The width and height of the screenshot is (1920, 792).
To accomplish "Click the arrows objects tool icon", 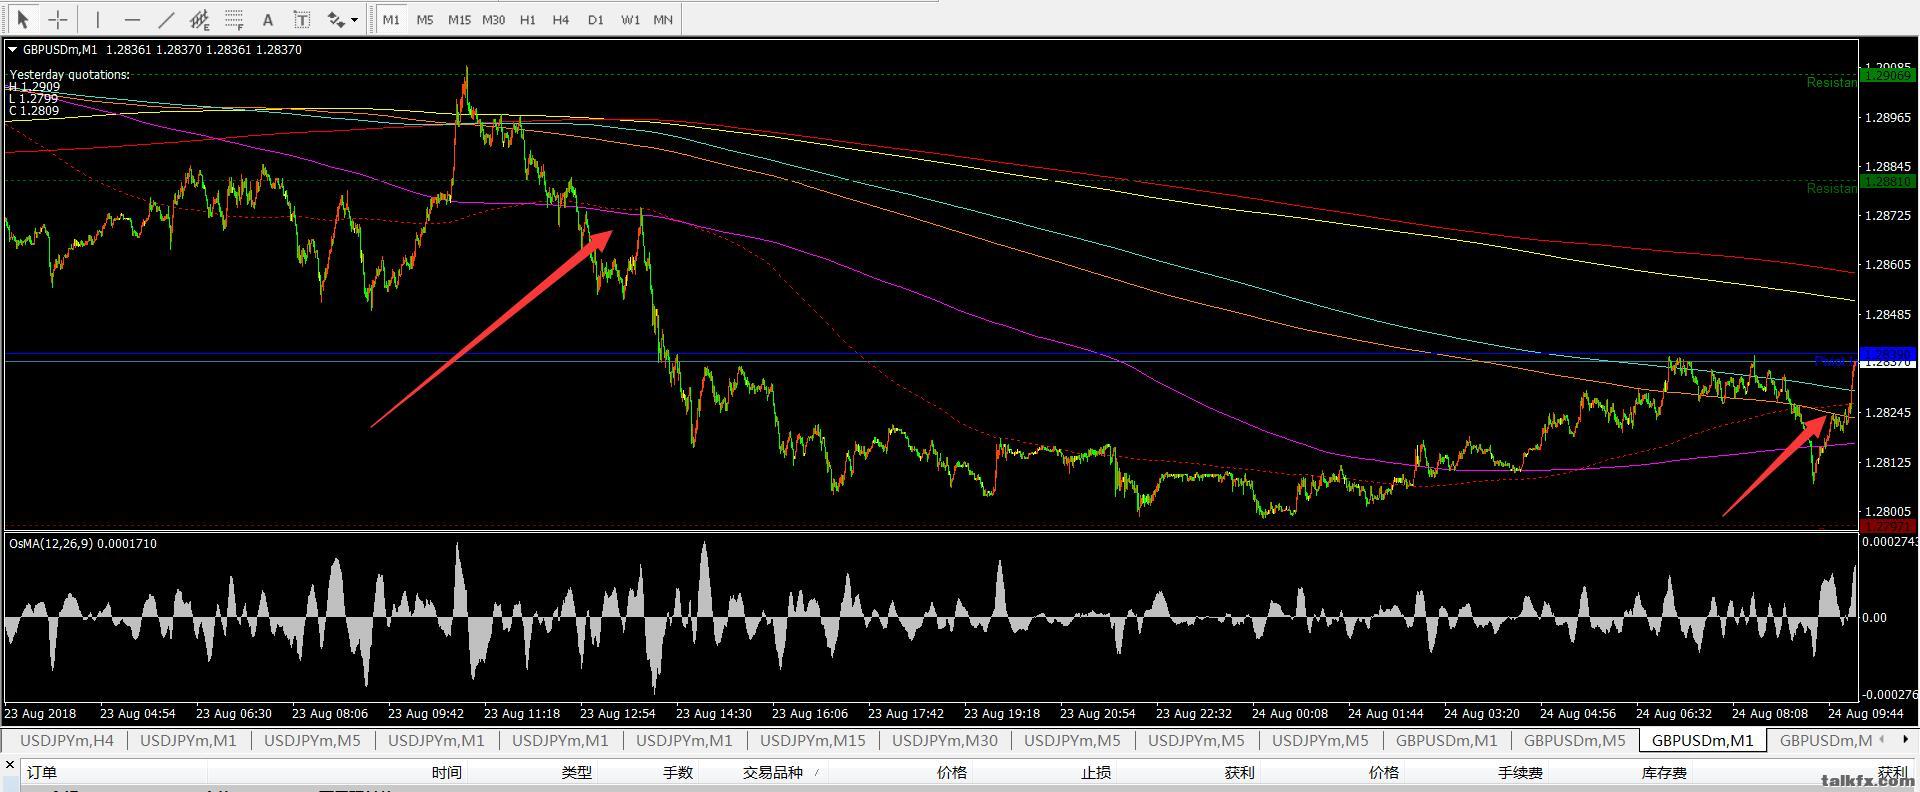I will (x=336, y=19).
